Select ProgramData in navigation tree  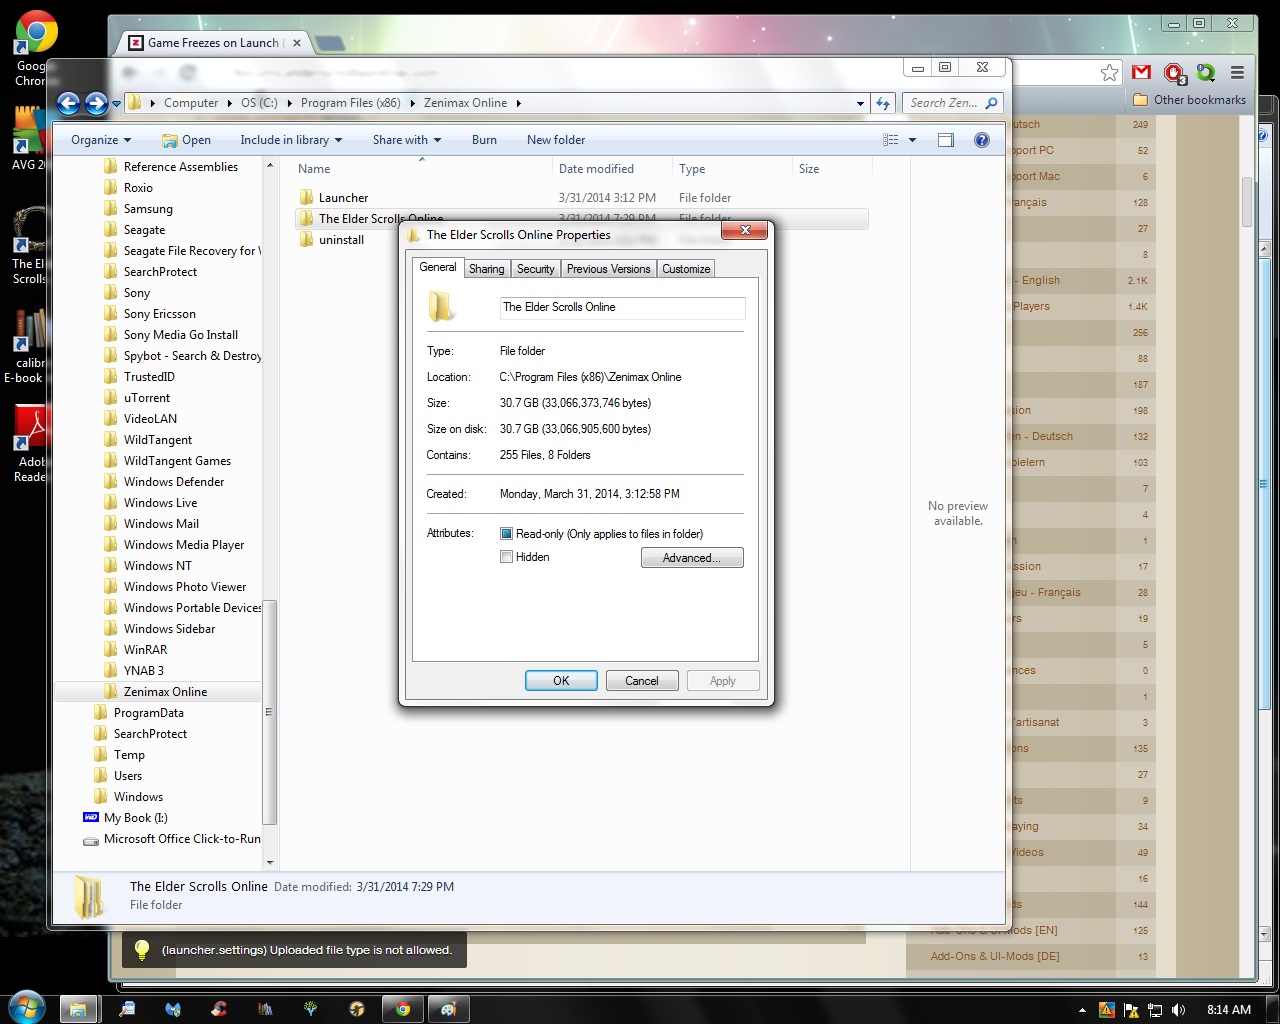pyautogui.click(x=148, y=713)
